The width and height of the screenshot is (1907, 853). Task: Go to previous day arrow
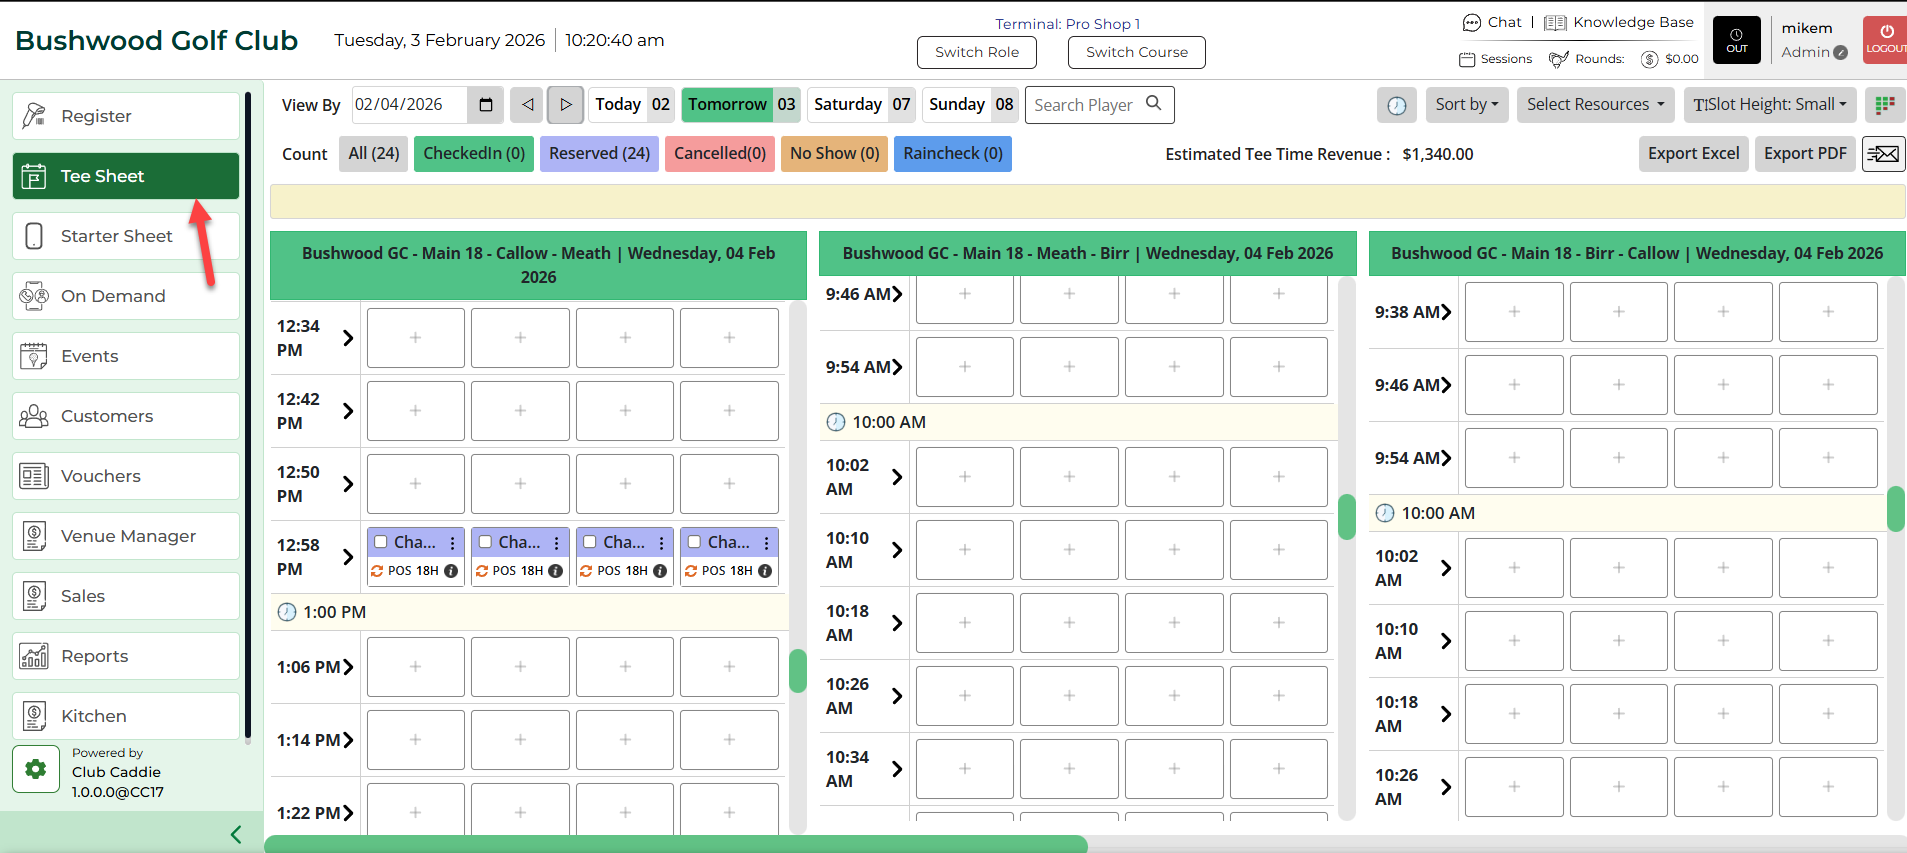527,105
